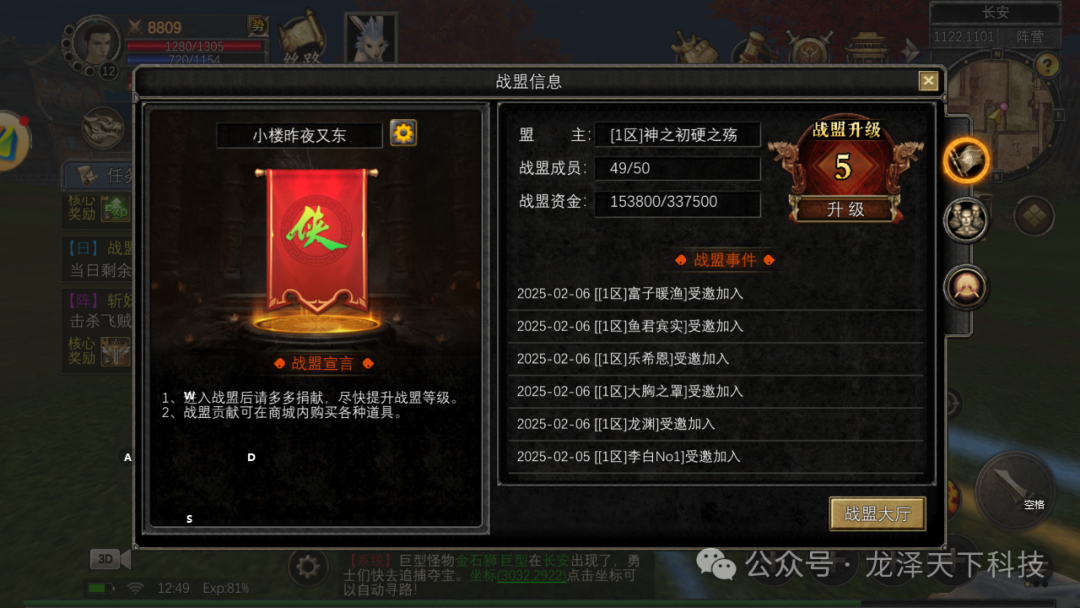
Task: Close the 战盟信息 dialog
Action: pyautogui.click(x=928, y=81)
